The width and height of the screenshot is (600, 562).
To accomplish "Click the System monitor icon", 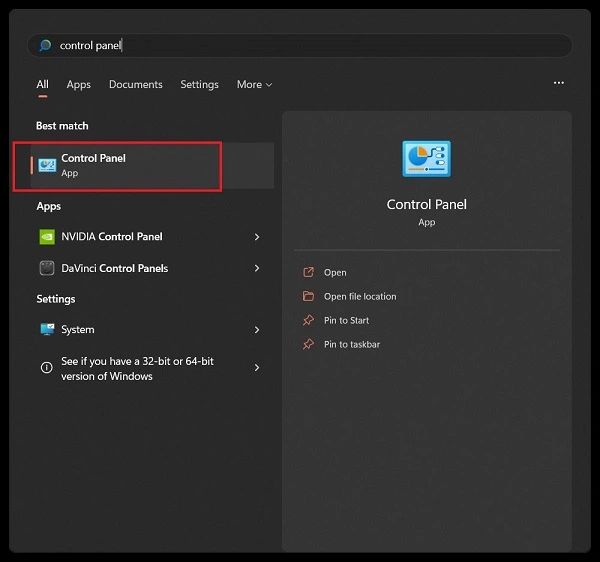I will pos(47,329).
